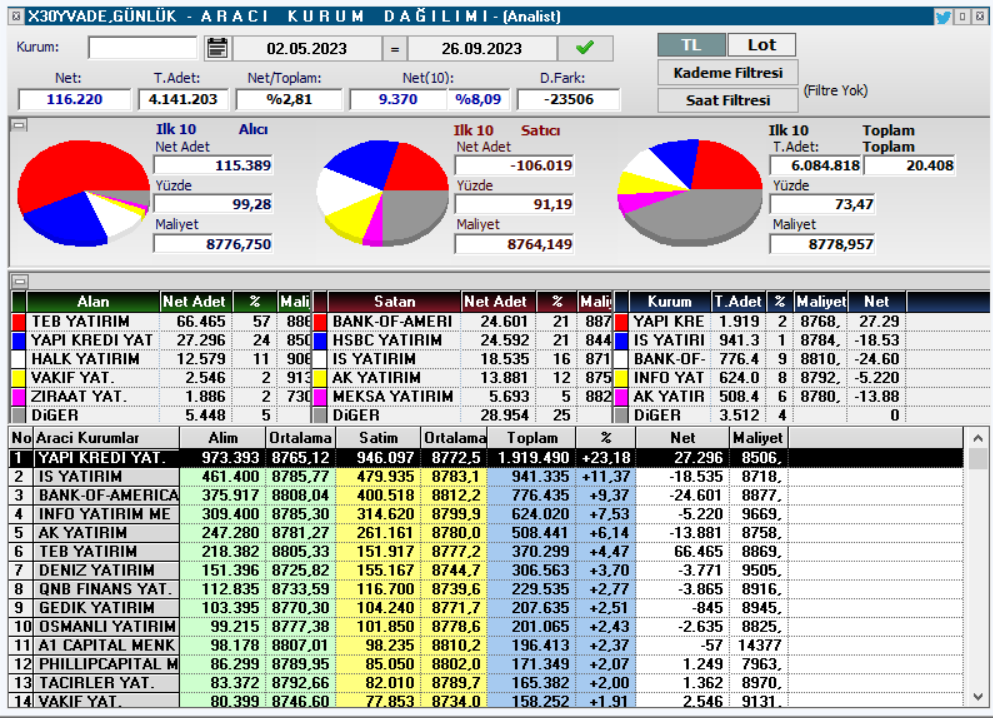
Task: Share via the Twitter bird icon
Action: (943, 17)
